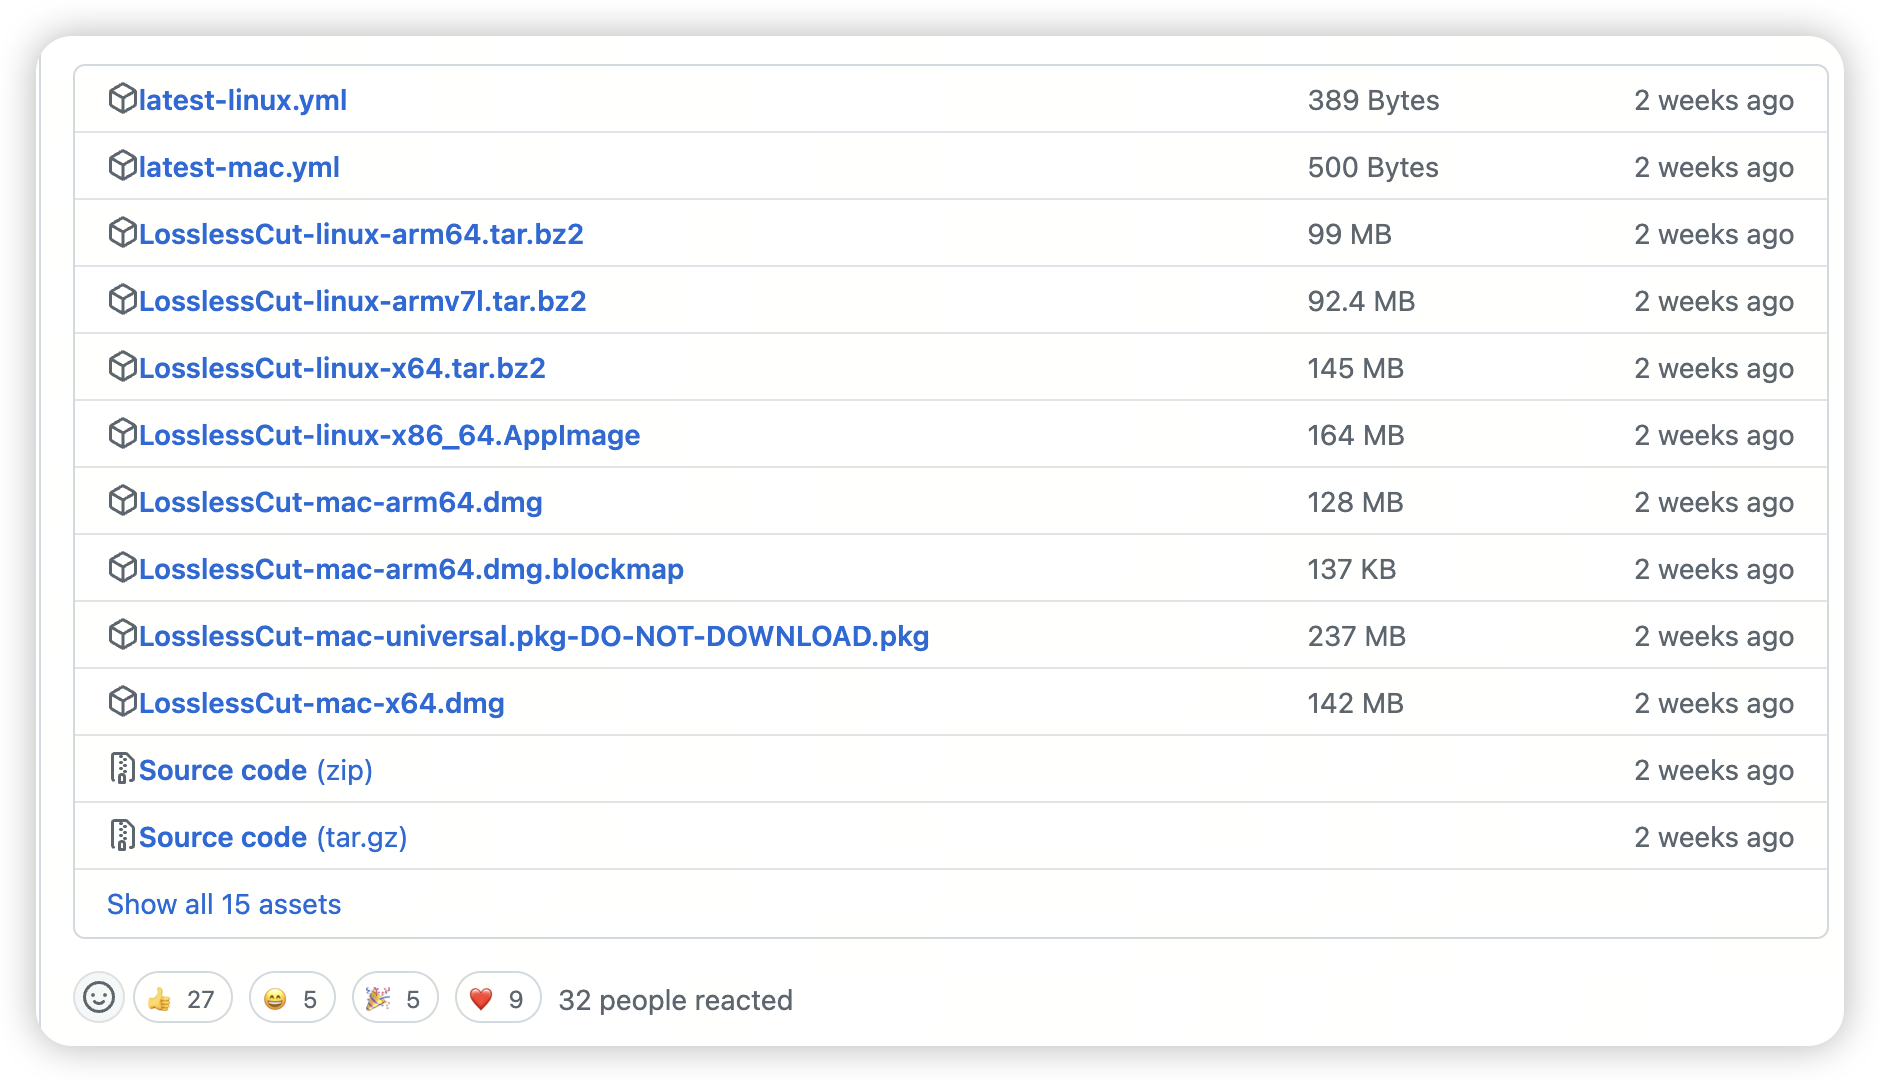Download LosslessCut-mac-arm64.dmg.blockmap file

coord(411,569)
